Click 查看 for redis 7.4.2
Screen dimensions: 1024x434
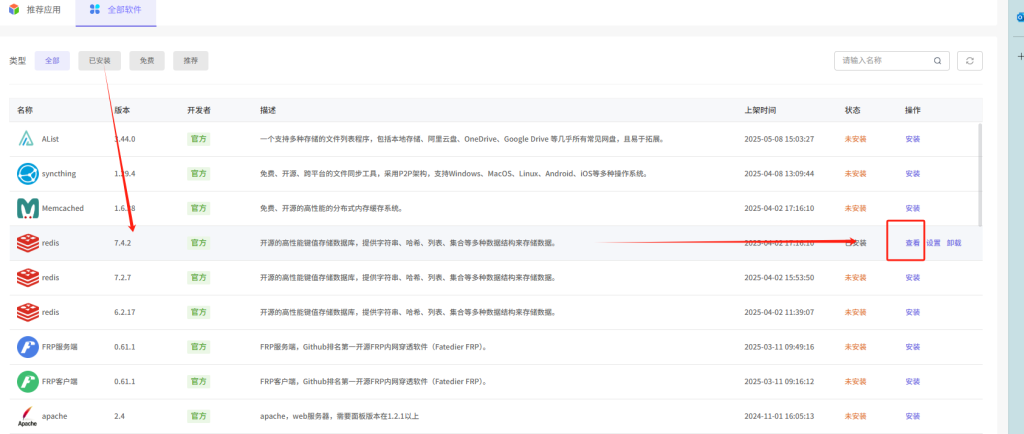[x=912, y=243]
